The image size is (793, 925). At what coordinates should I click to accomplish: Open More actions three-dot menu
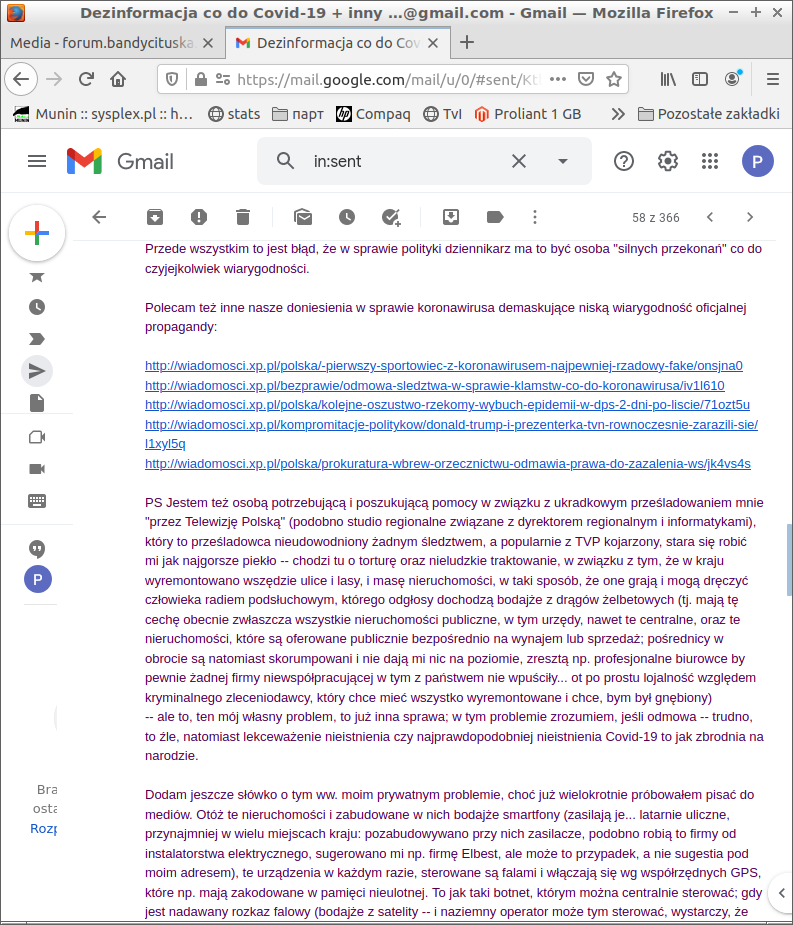(535, 217)
